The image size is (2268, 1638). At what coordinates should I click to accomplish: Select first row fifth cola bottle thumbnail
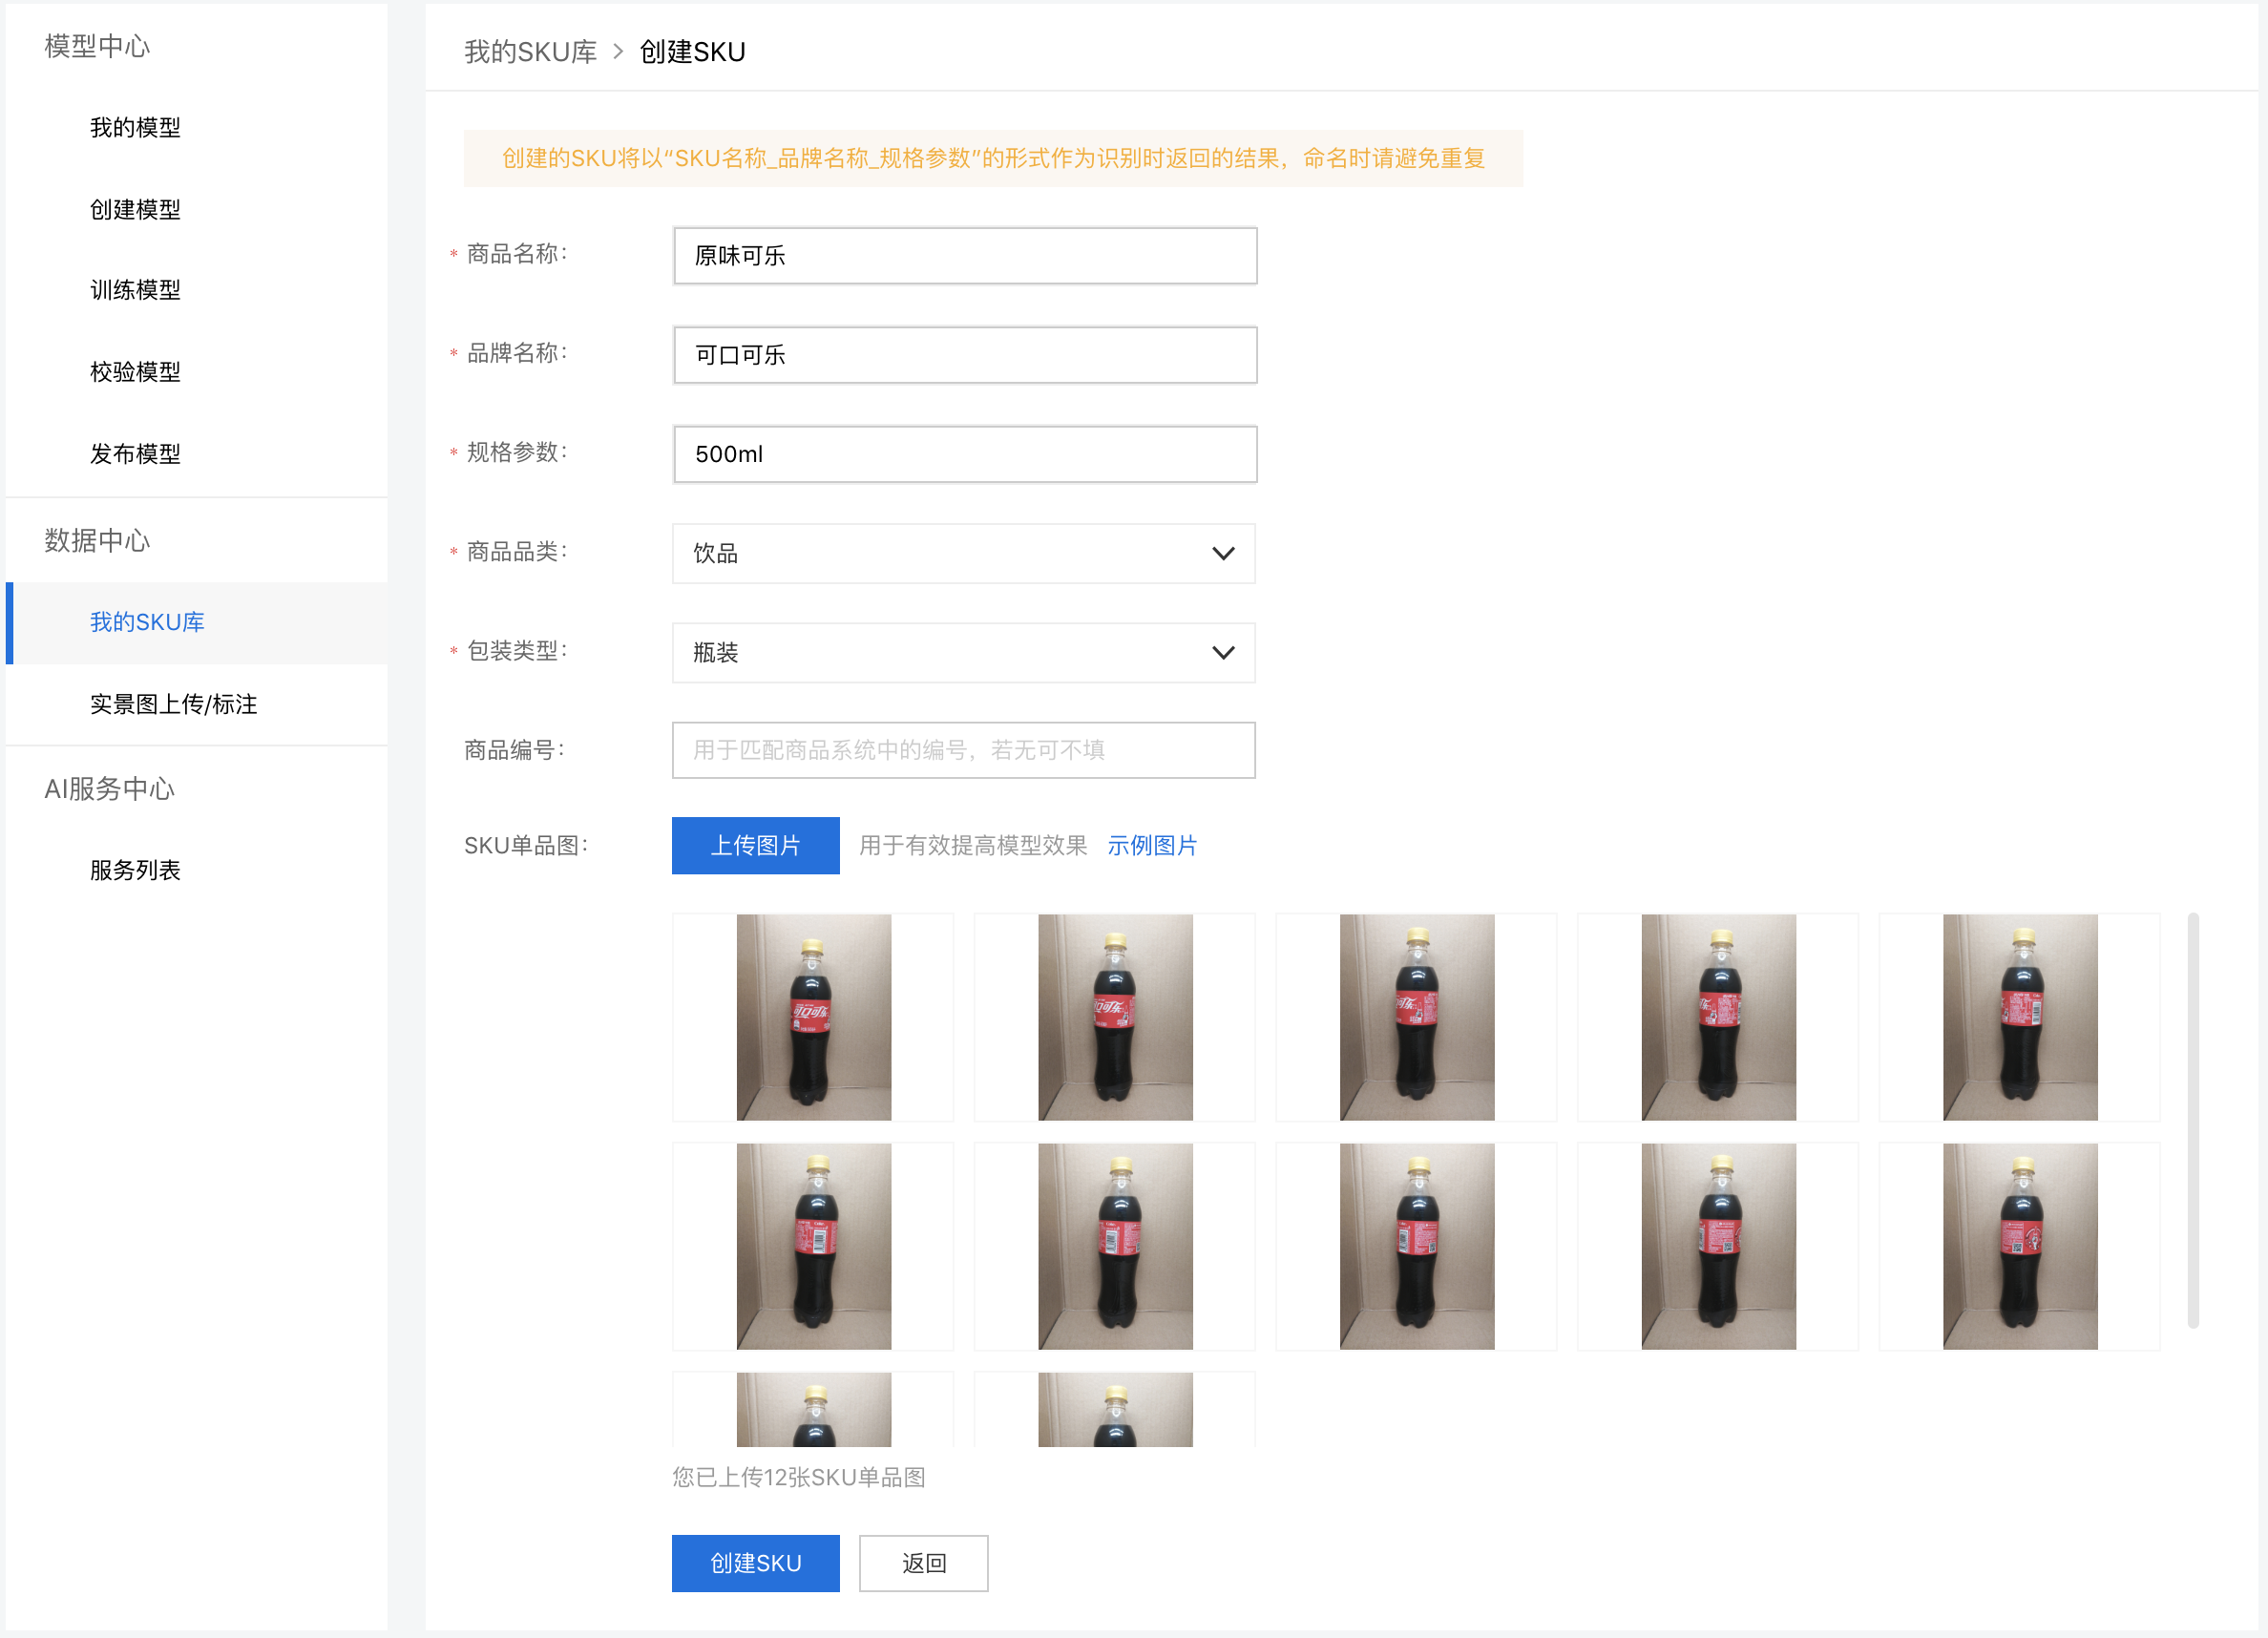(2019, 1017)
